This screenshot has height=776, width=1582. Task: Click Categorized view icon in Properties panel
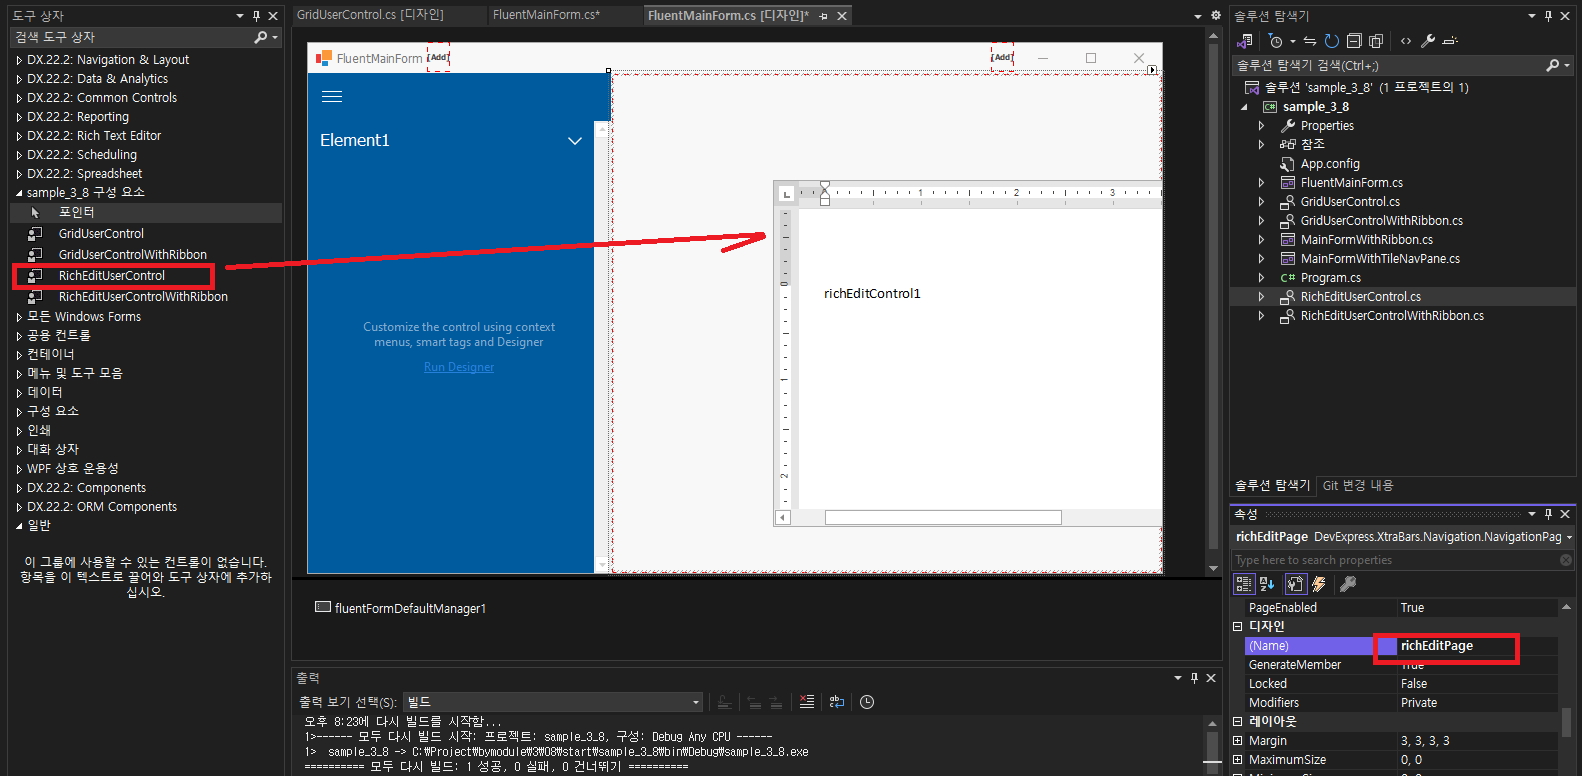(x=1244, y=584)
